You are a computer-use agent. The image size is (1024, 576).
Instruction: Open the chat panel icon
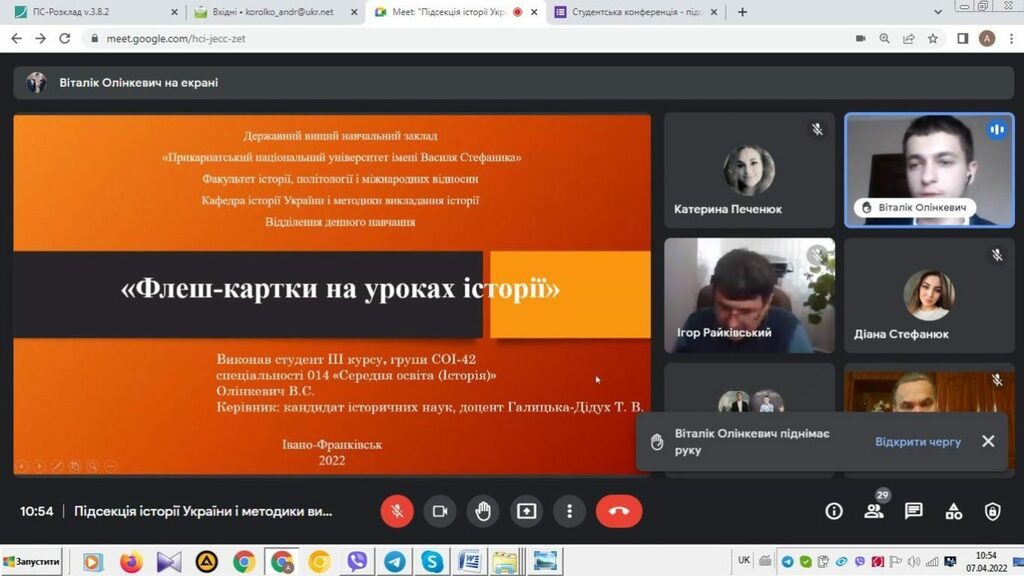pyautogui.click(x=913, y=511)
